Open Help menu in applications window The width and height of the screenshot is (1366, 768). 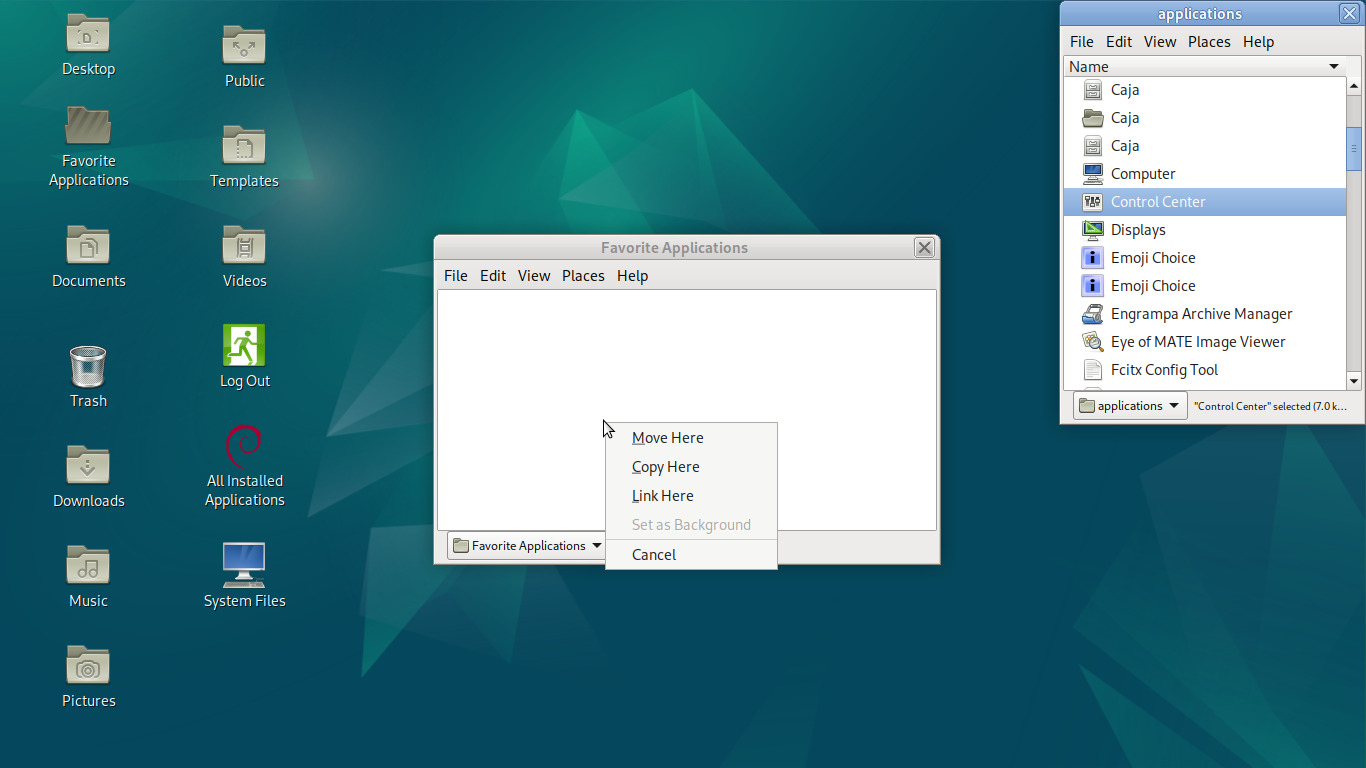click(x=1259, y=42)
